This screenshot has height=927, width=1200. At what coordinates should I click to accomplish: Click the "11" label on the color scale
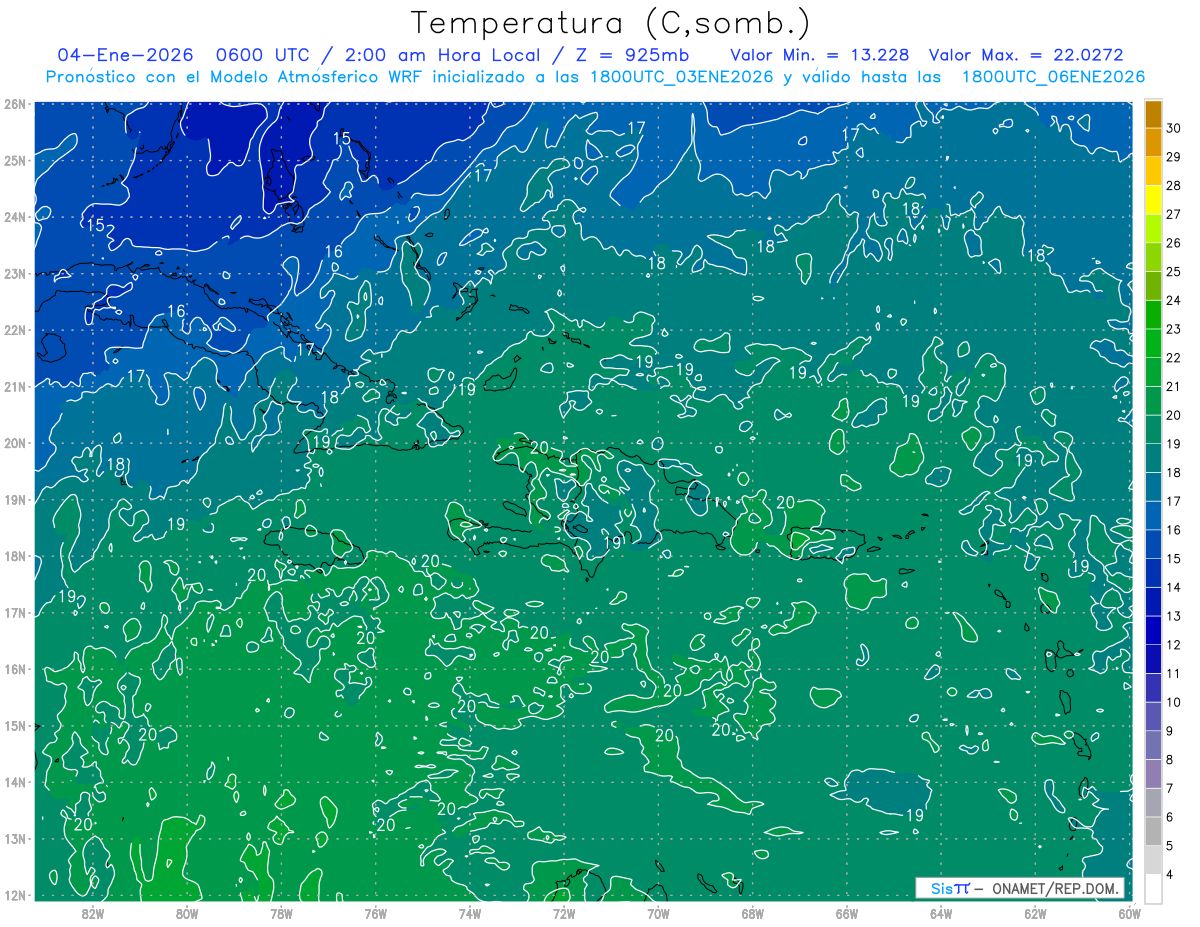pyautogui.click(x=1174, y=673)
